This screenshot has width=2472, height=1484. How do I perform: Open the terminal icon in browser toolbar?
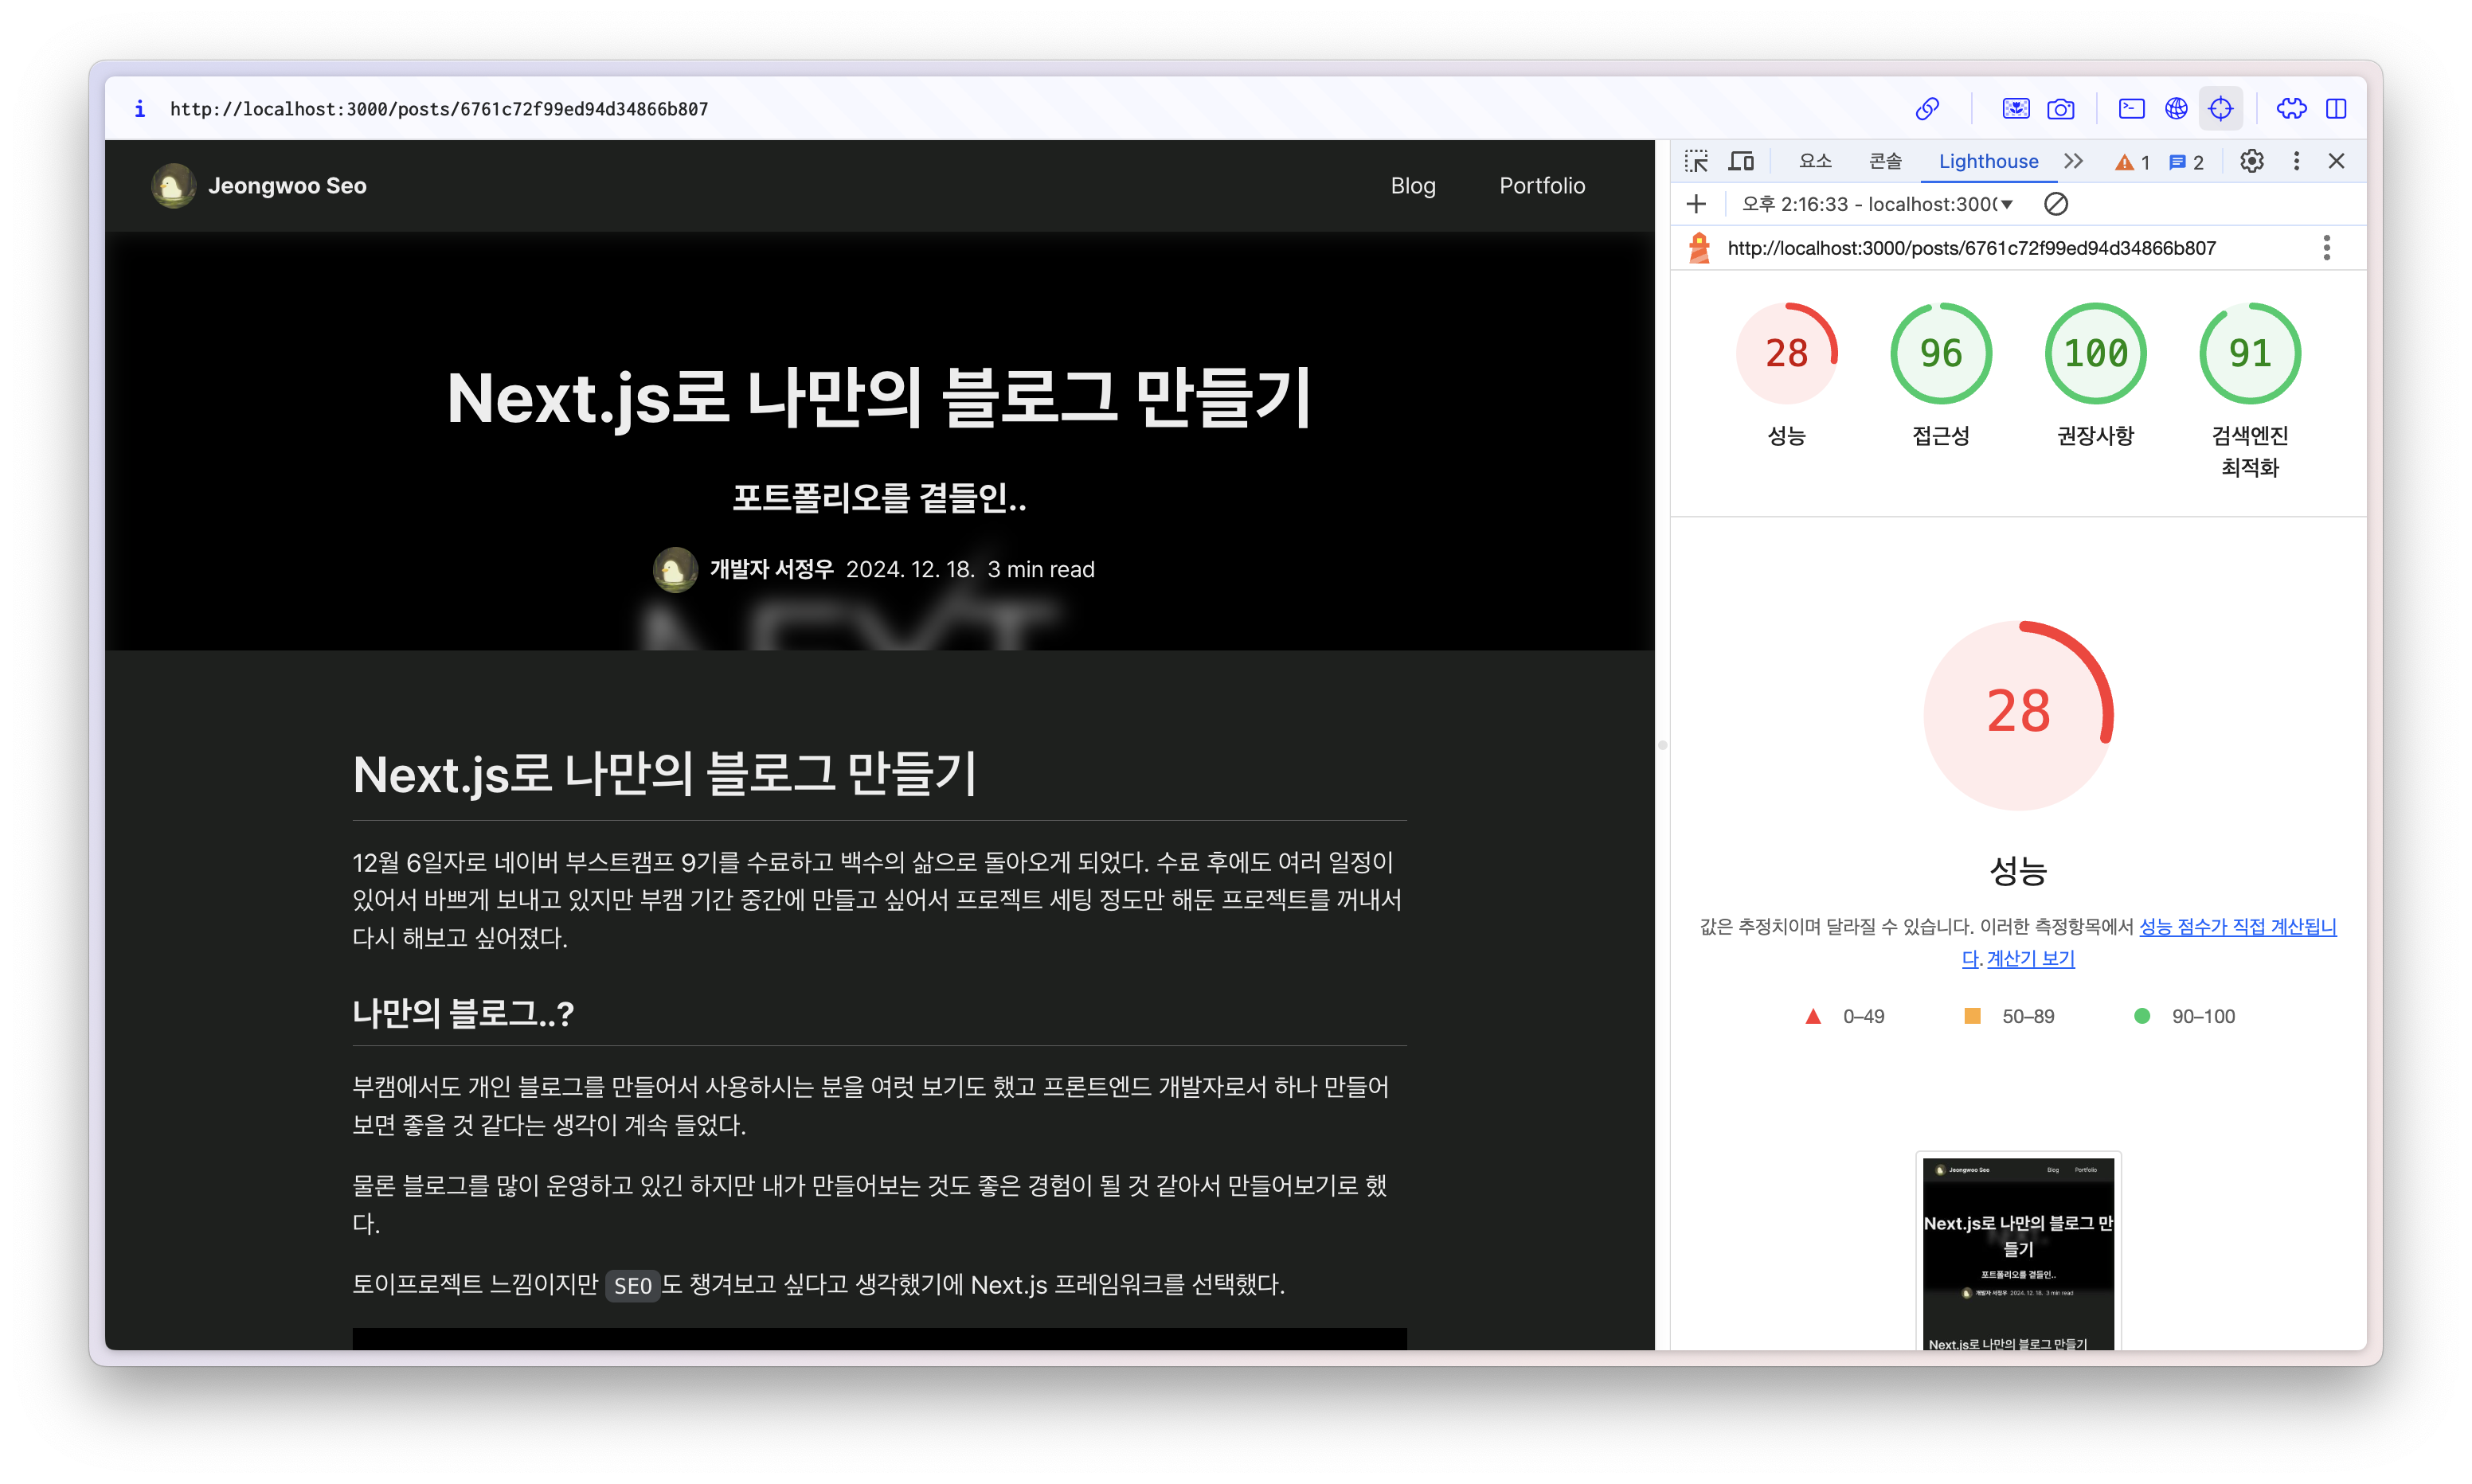click(2130, 108)
